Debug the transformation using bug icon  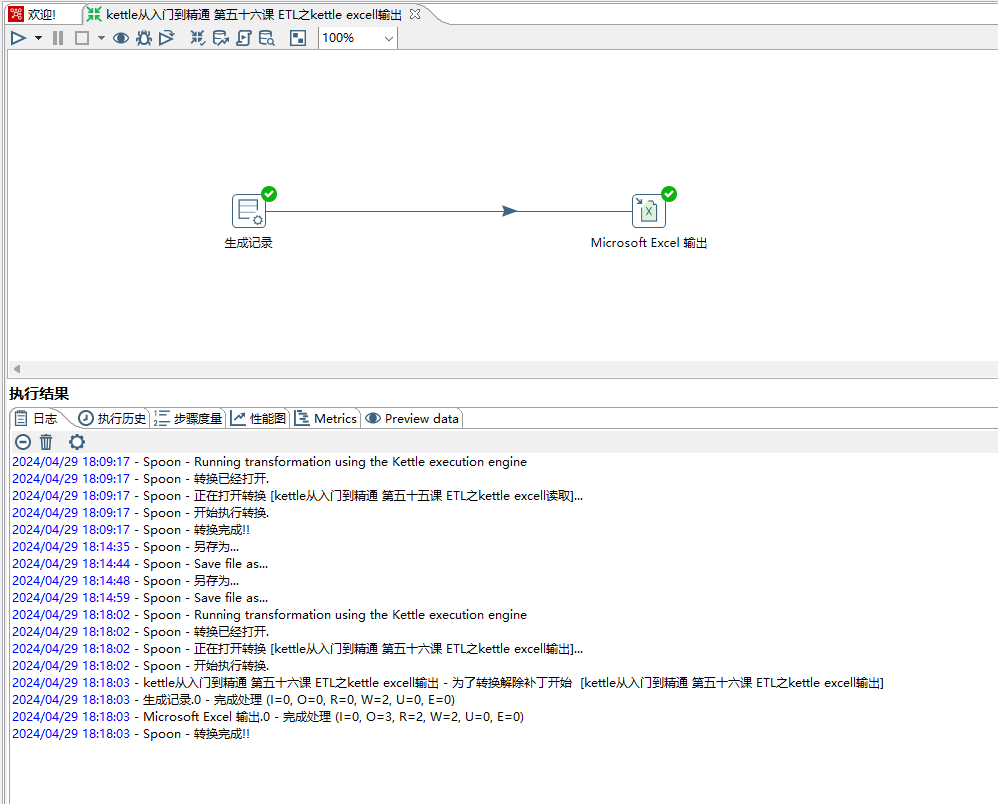pyautogui.click(x=144, y=38)
